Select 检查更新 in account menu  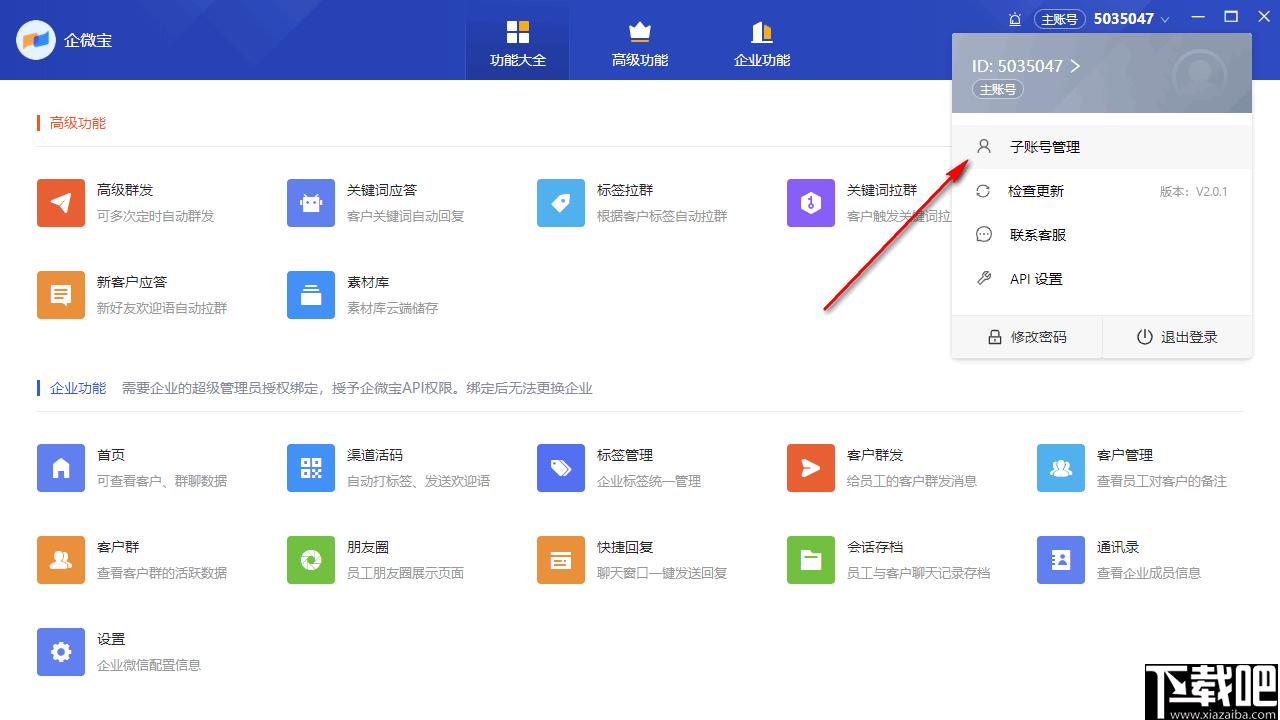(x=1102, y=191)
